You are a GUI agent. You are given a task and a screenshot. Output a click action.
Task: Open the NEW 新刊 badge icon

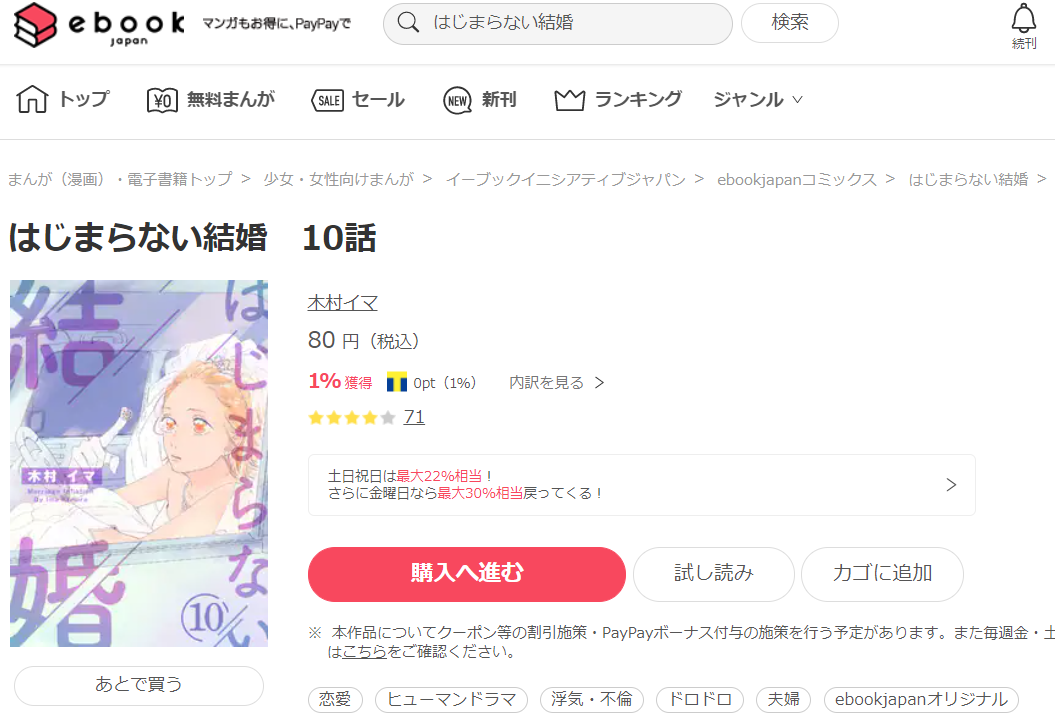pos(458,100)
